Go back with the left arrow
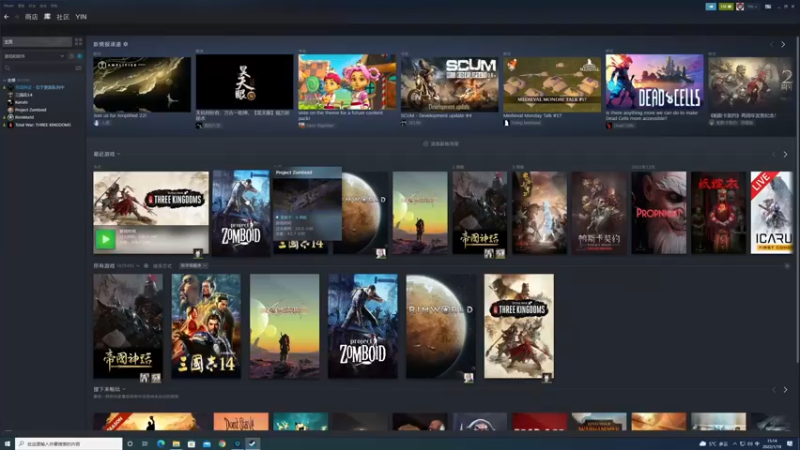This screenshot has height=450, width=800. pyautogui.click(x=6, y=17)
